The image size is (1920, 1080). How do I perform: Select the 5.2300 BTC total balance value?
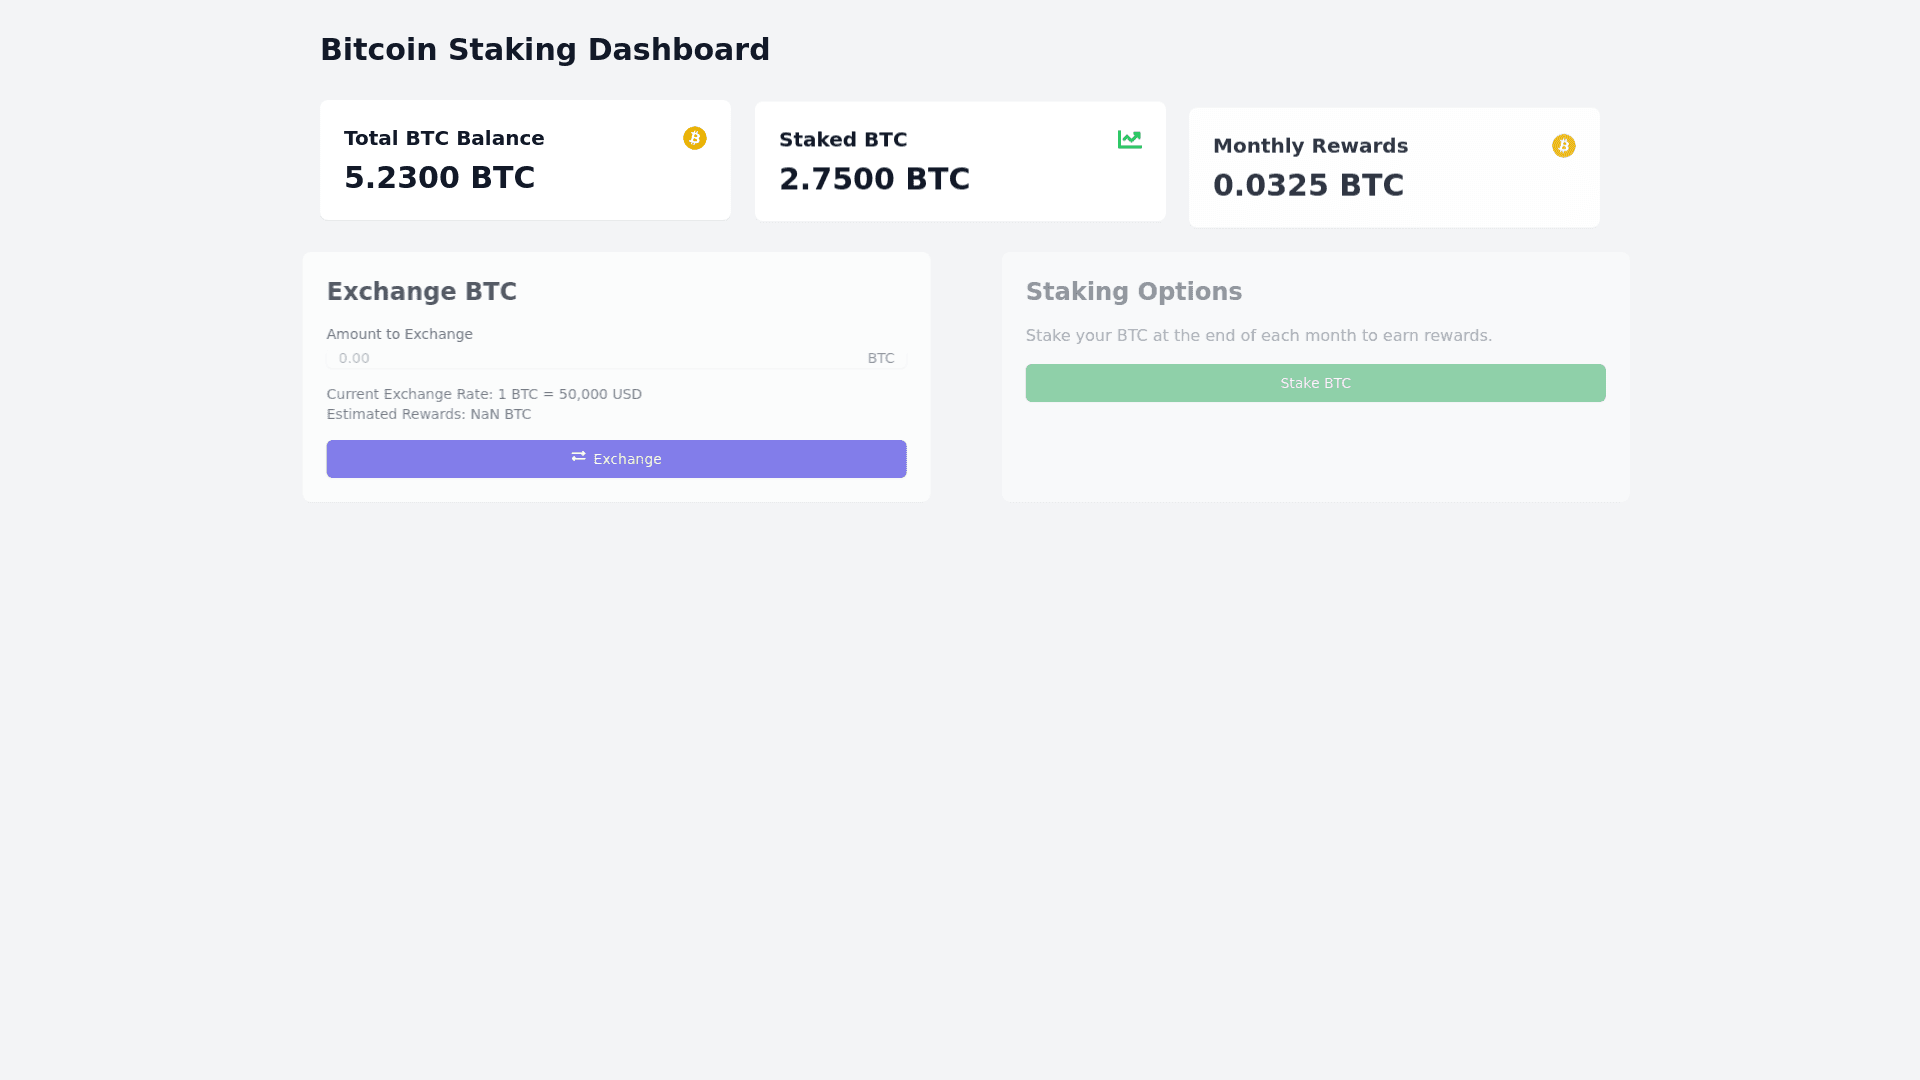[439, 177]
